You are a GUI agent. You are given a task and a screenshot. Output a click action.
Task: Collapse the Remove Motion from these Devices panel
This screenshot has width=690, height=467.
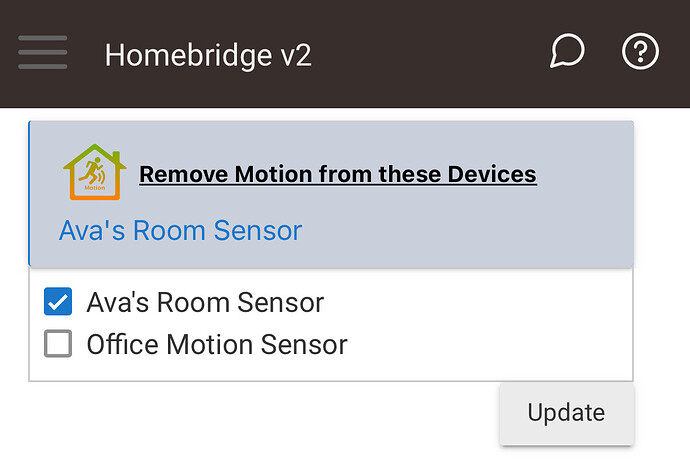point(331,194)
